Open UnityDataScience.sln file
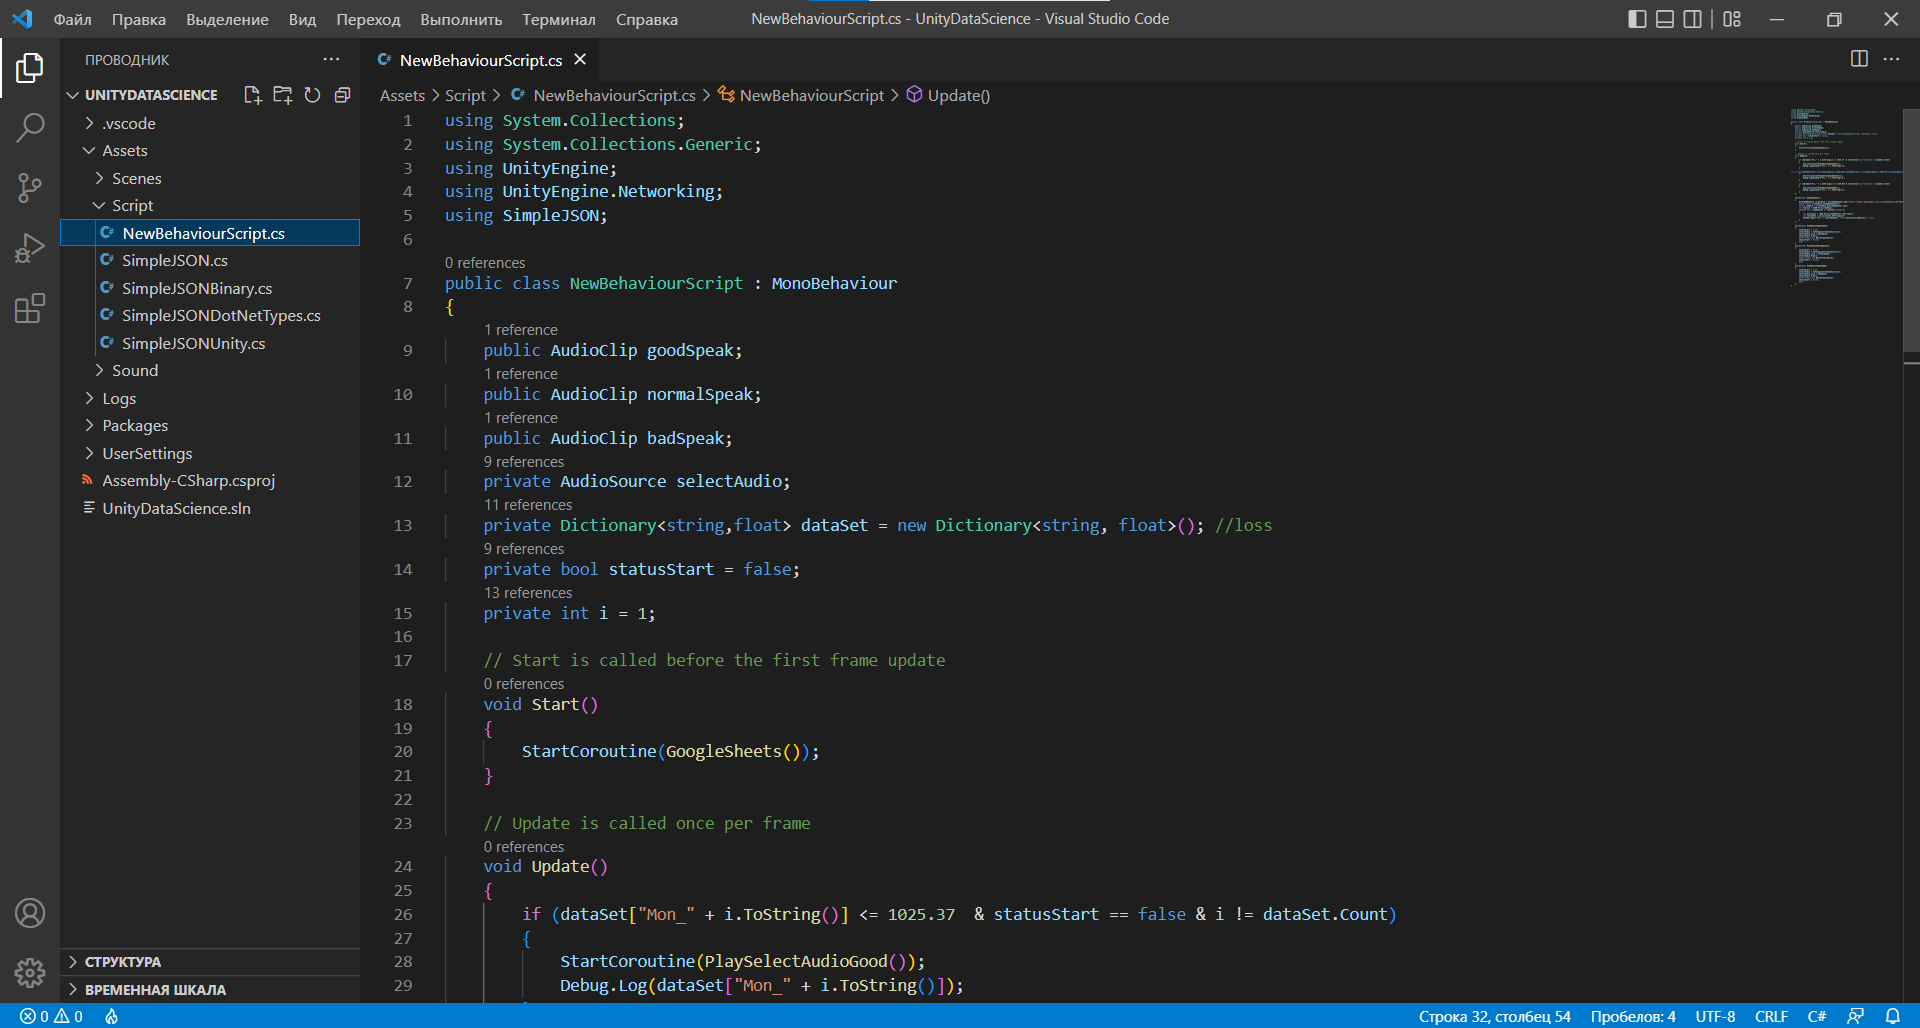Image resolution: width=1920 pixels, height=1028 pixels. pos(210,508)
